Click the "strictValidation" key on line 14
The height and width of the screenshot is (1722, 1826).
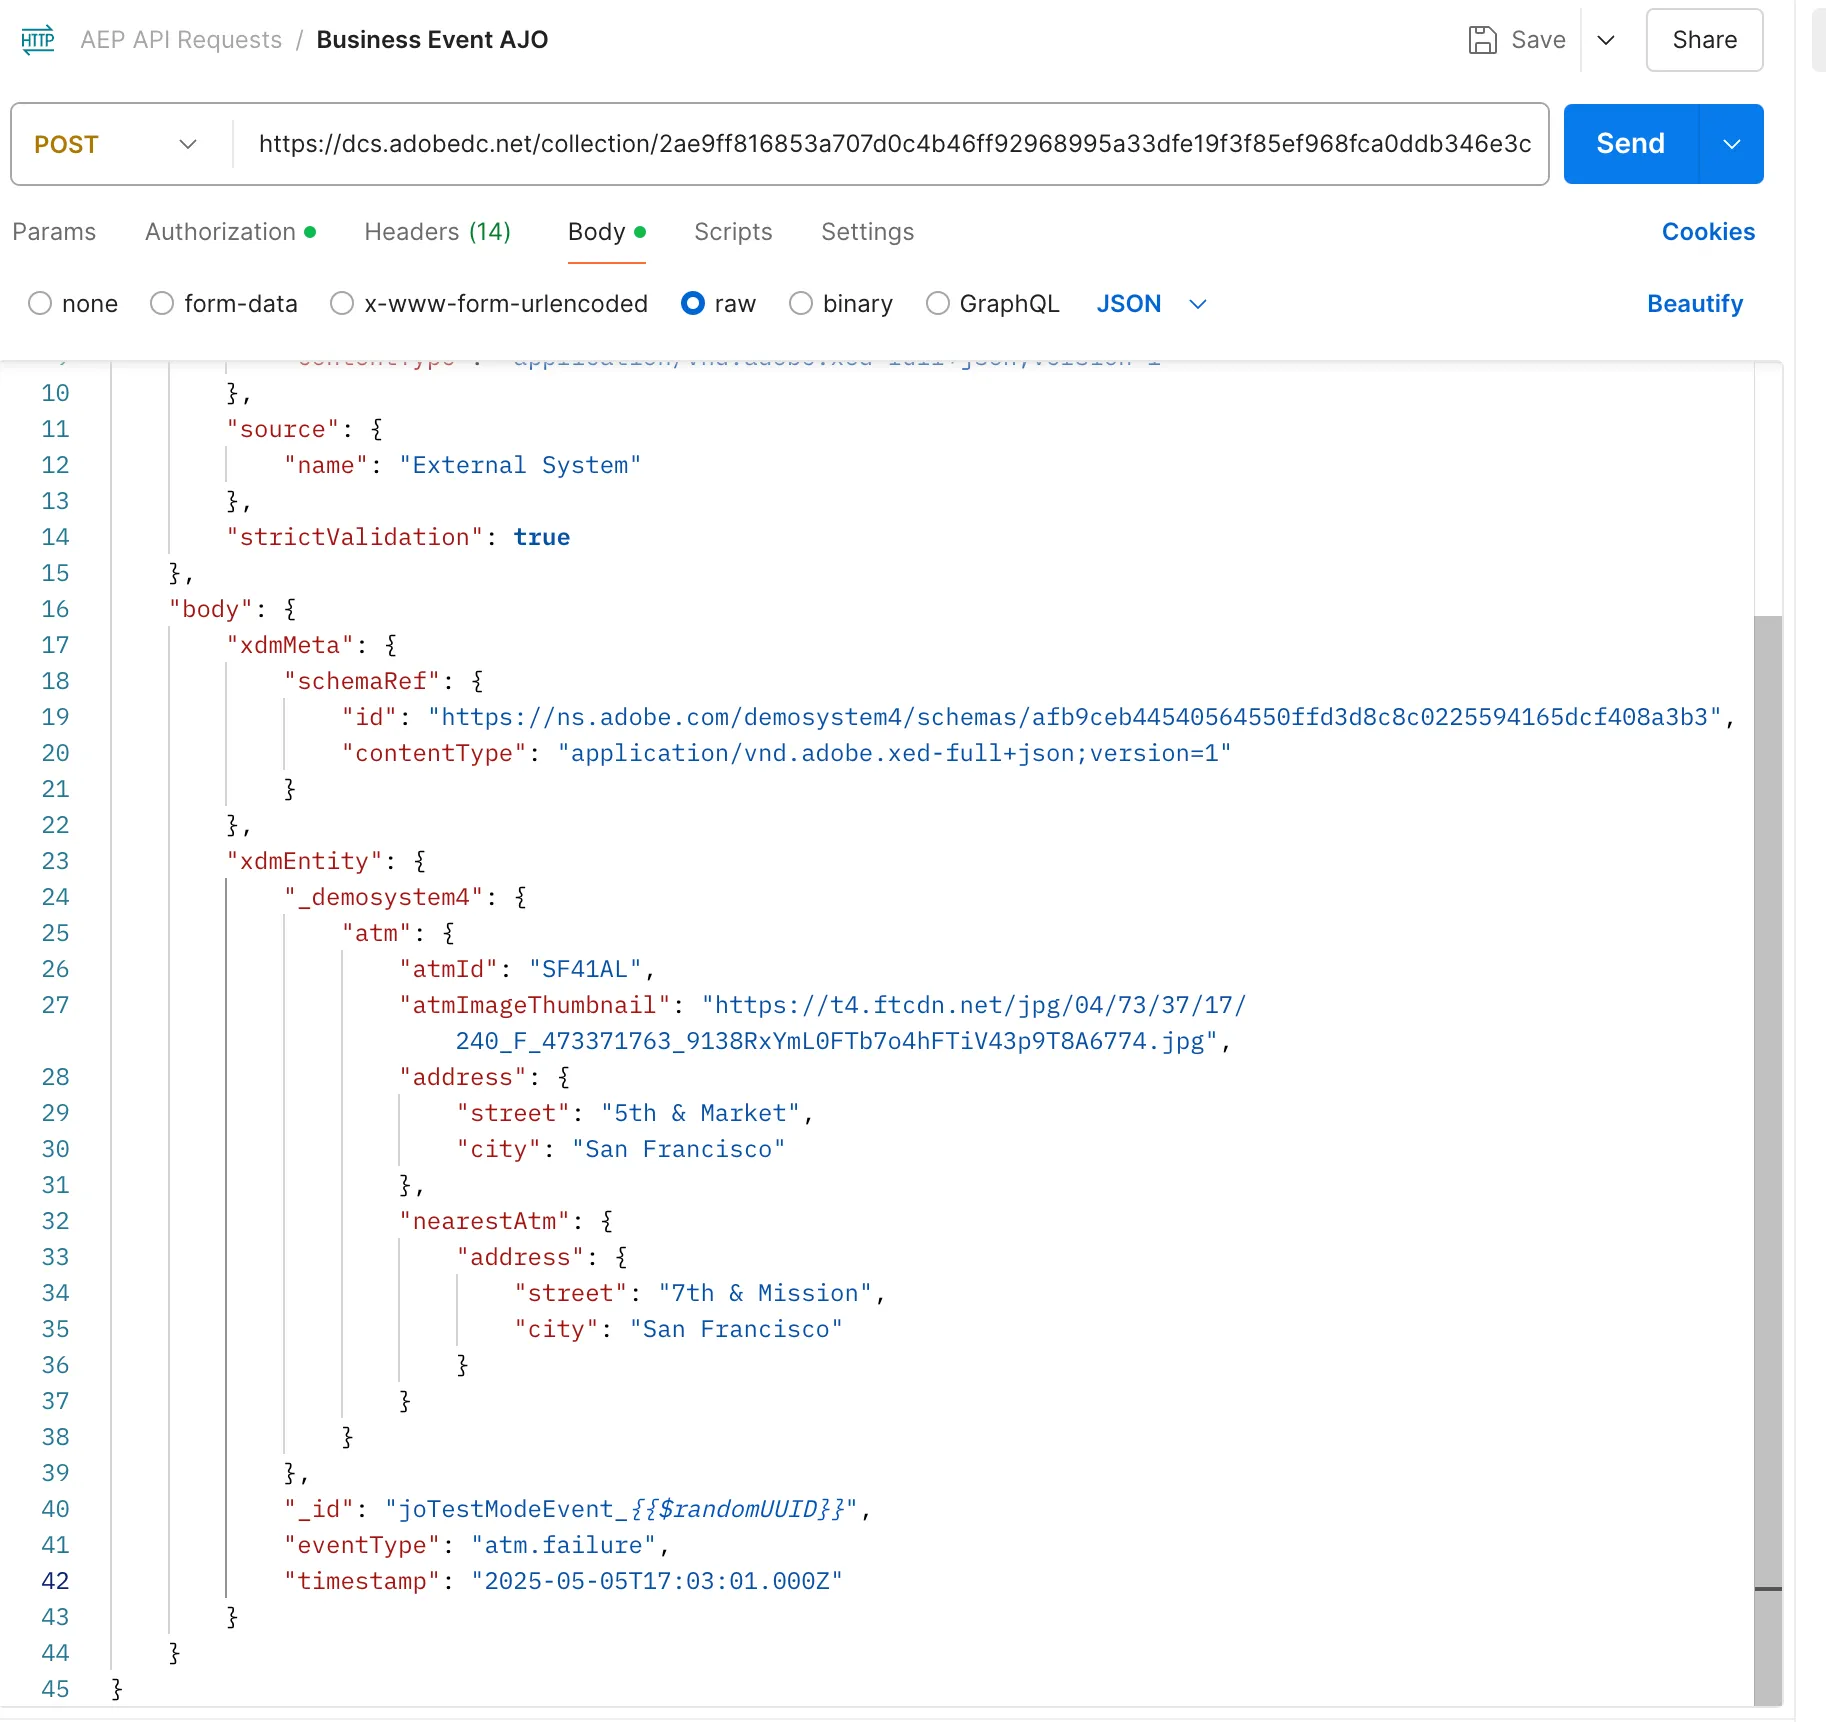355,537
